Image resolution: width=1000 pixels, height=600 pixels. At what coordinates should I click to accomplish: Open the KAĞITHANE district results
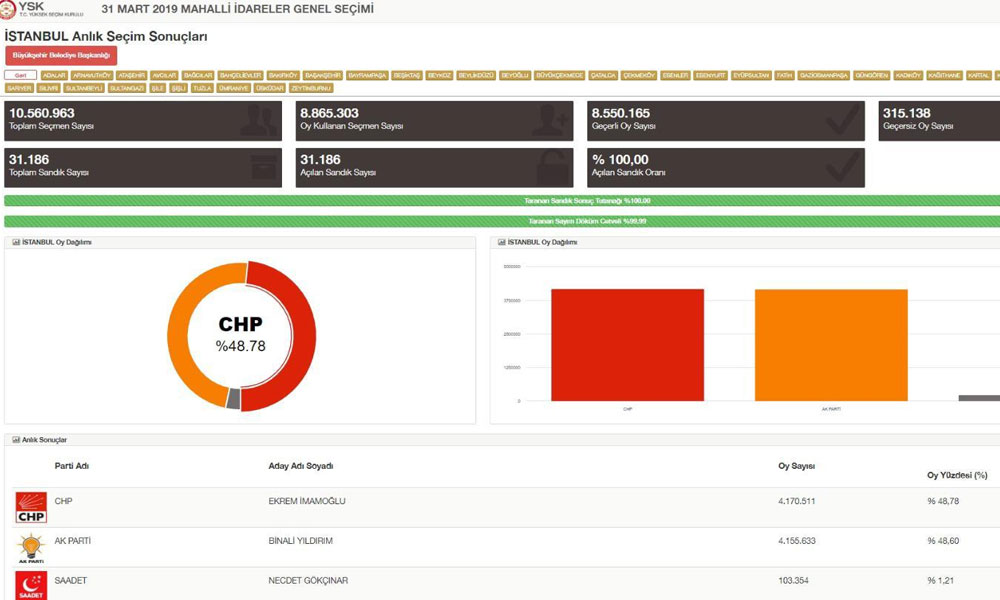click(x=945, y=75)
